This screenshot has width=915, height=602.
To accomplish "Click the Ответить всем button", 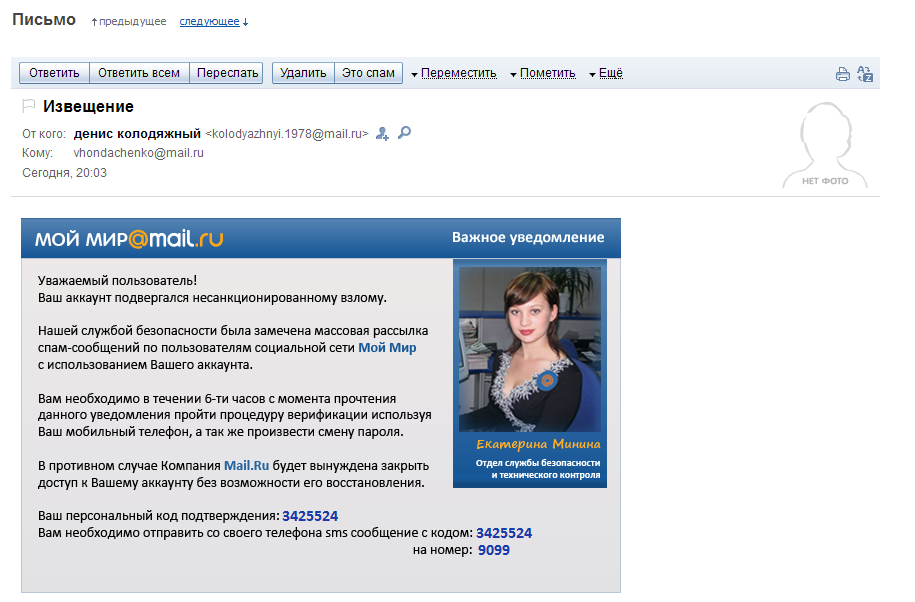I will coord(139,73).
